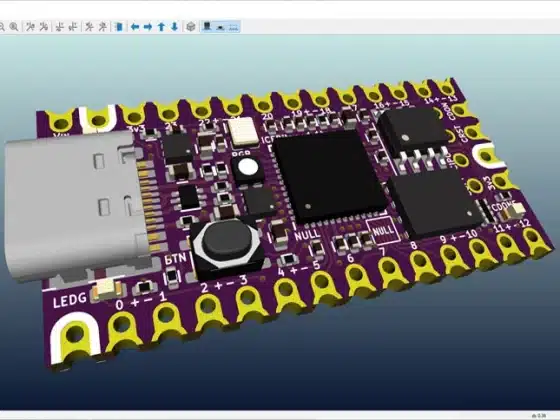The image size is (560, 420).
Task: Rotate board clockwise around X axis
Action: click(31, 27)
